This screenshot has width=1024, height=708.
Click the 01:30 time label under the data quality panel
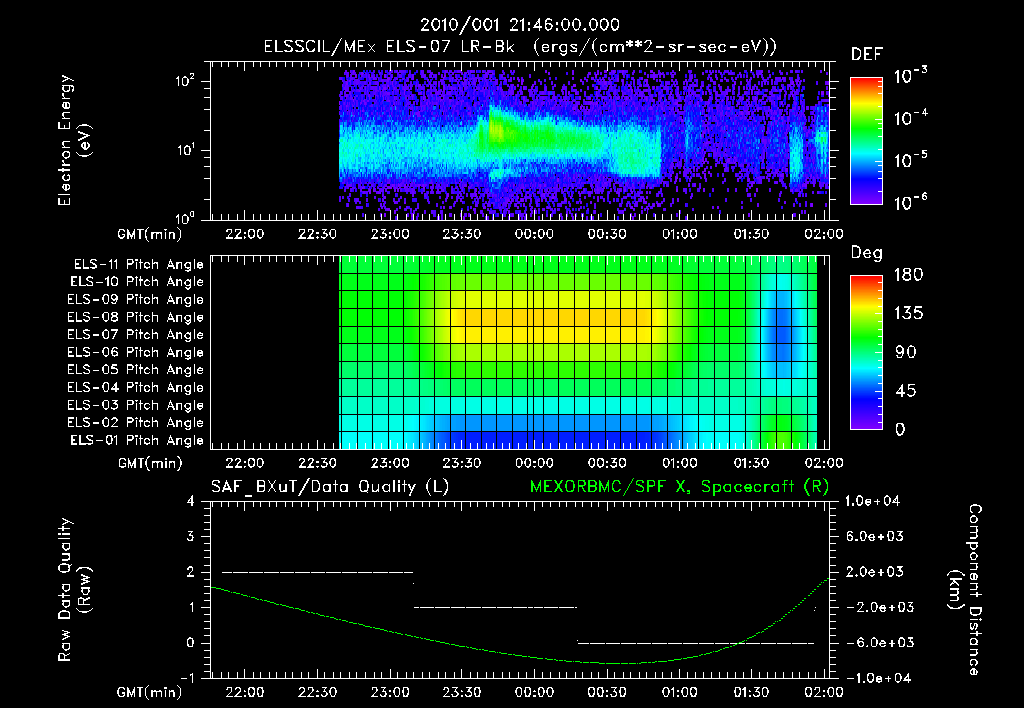click(751, 692)
